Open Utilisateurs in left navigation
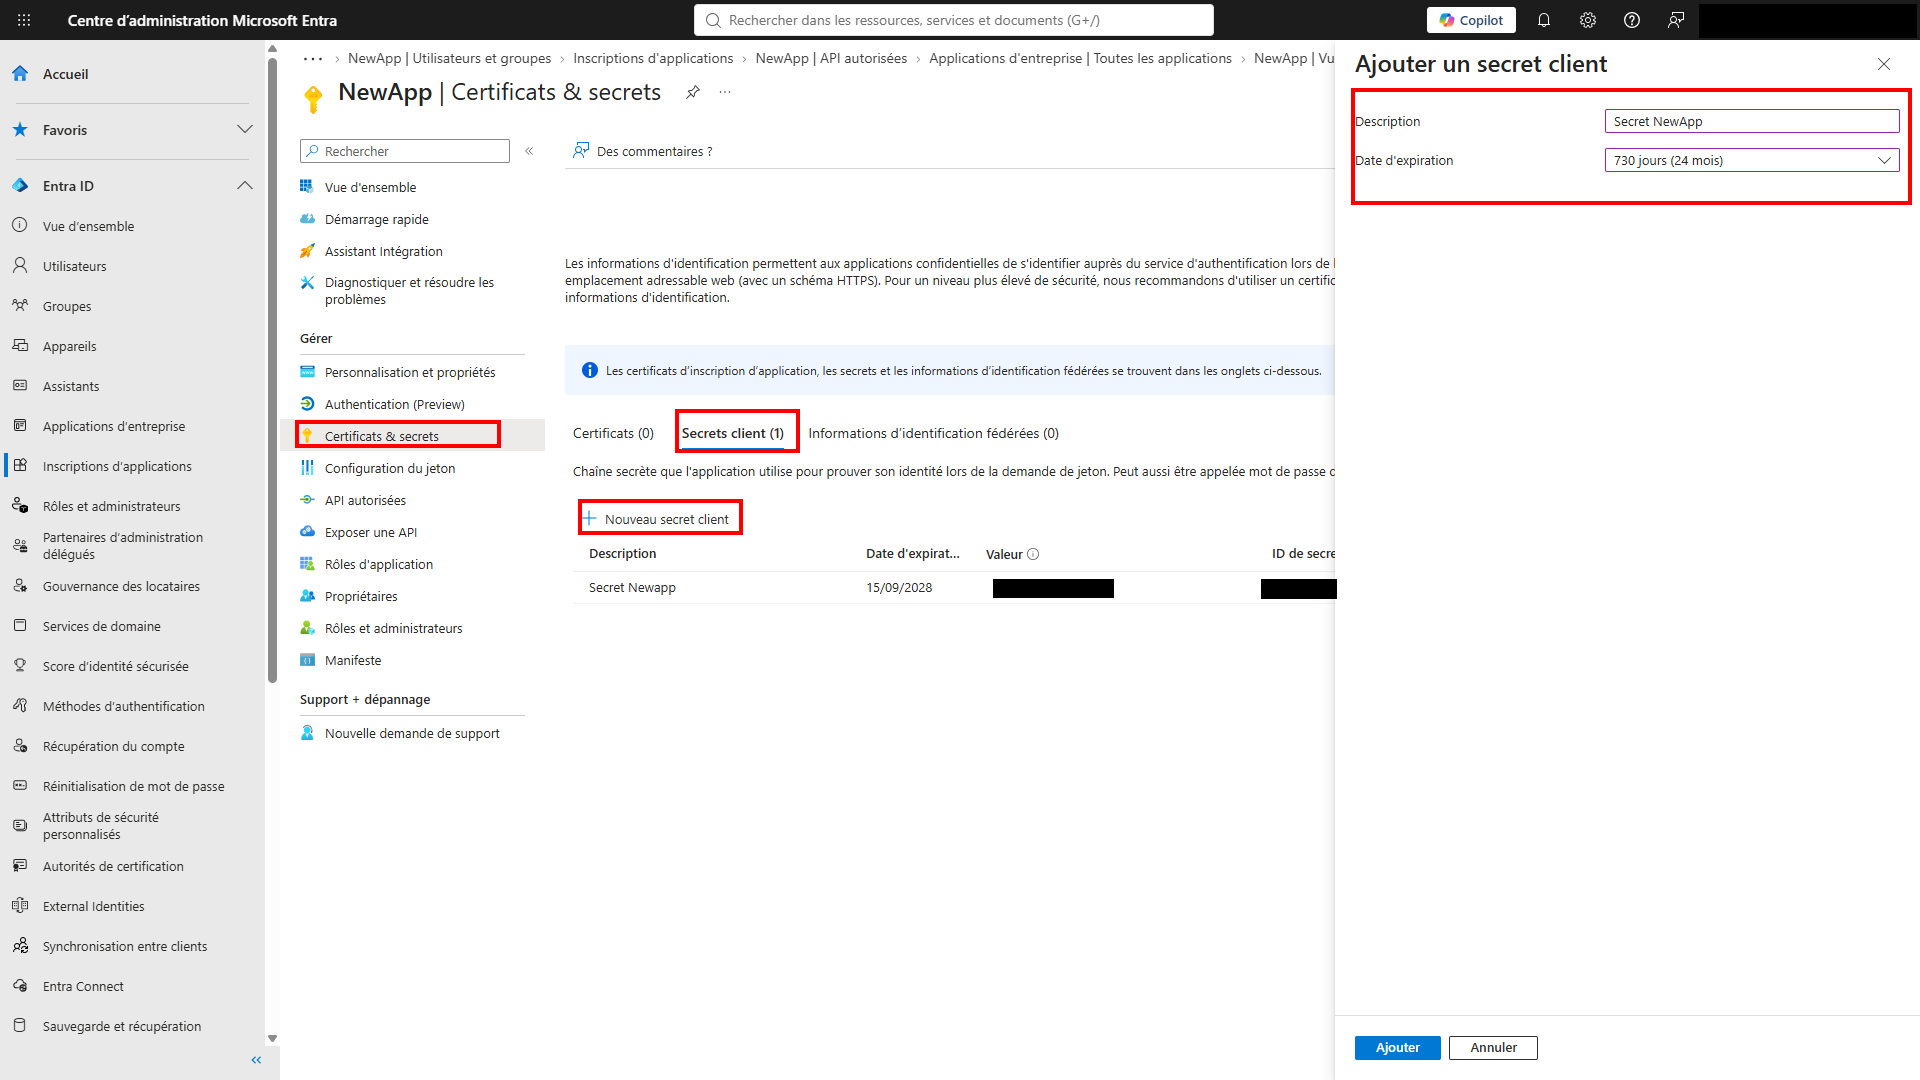Screen dimensions: 1920x1080 pyautogui.click(x=74, y=266)
